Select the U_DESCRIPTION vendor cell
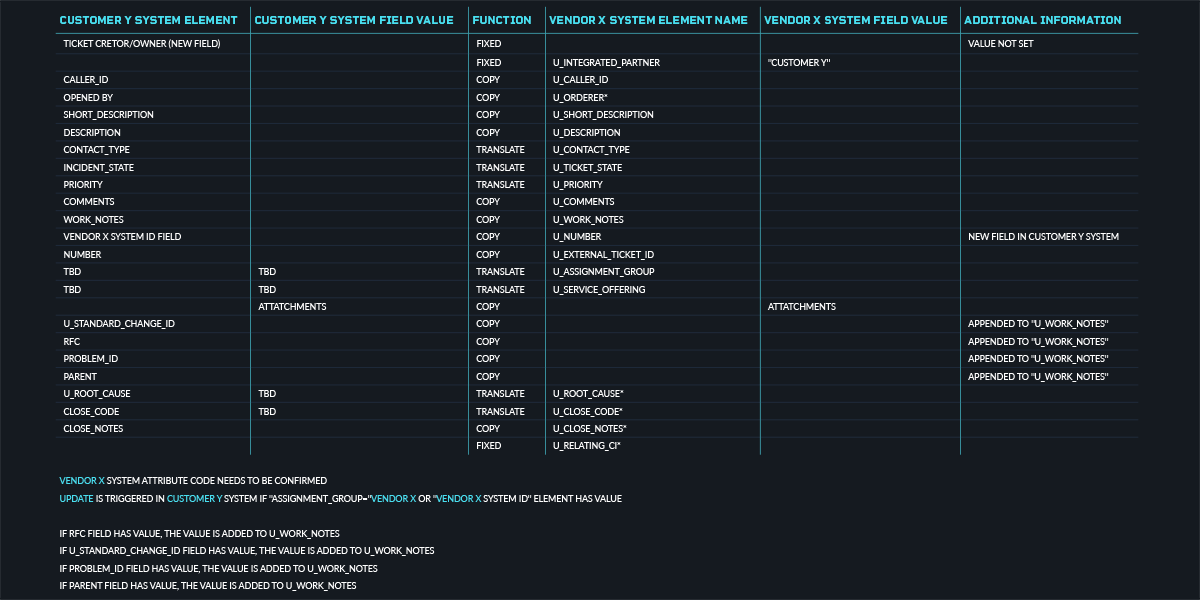Screen dimensions: 1200x600 pyautogui.click(x=586, y=132)
